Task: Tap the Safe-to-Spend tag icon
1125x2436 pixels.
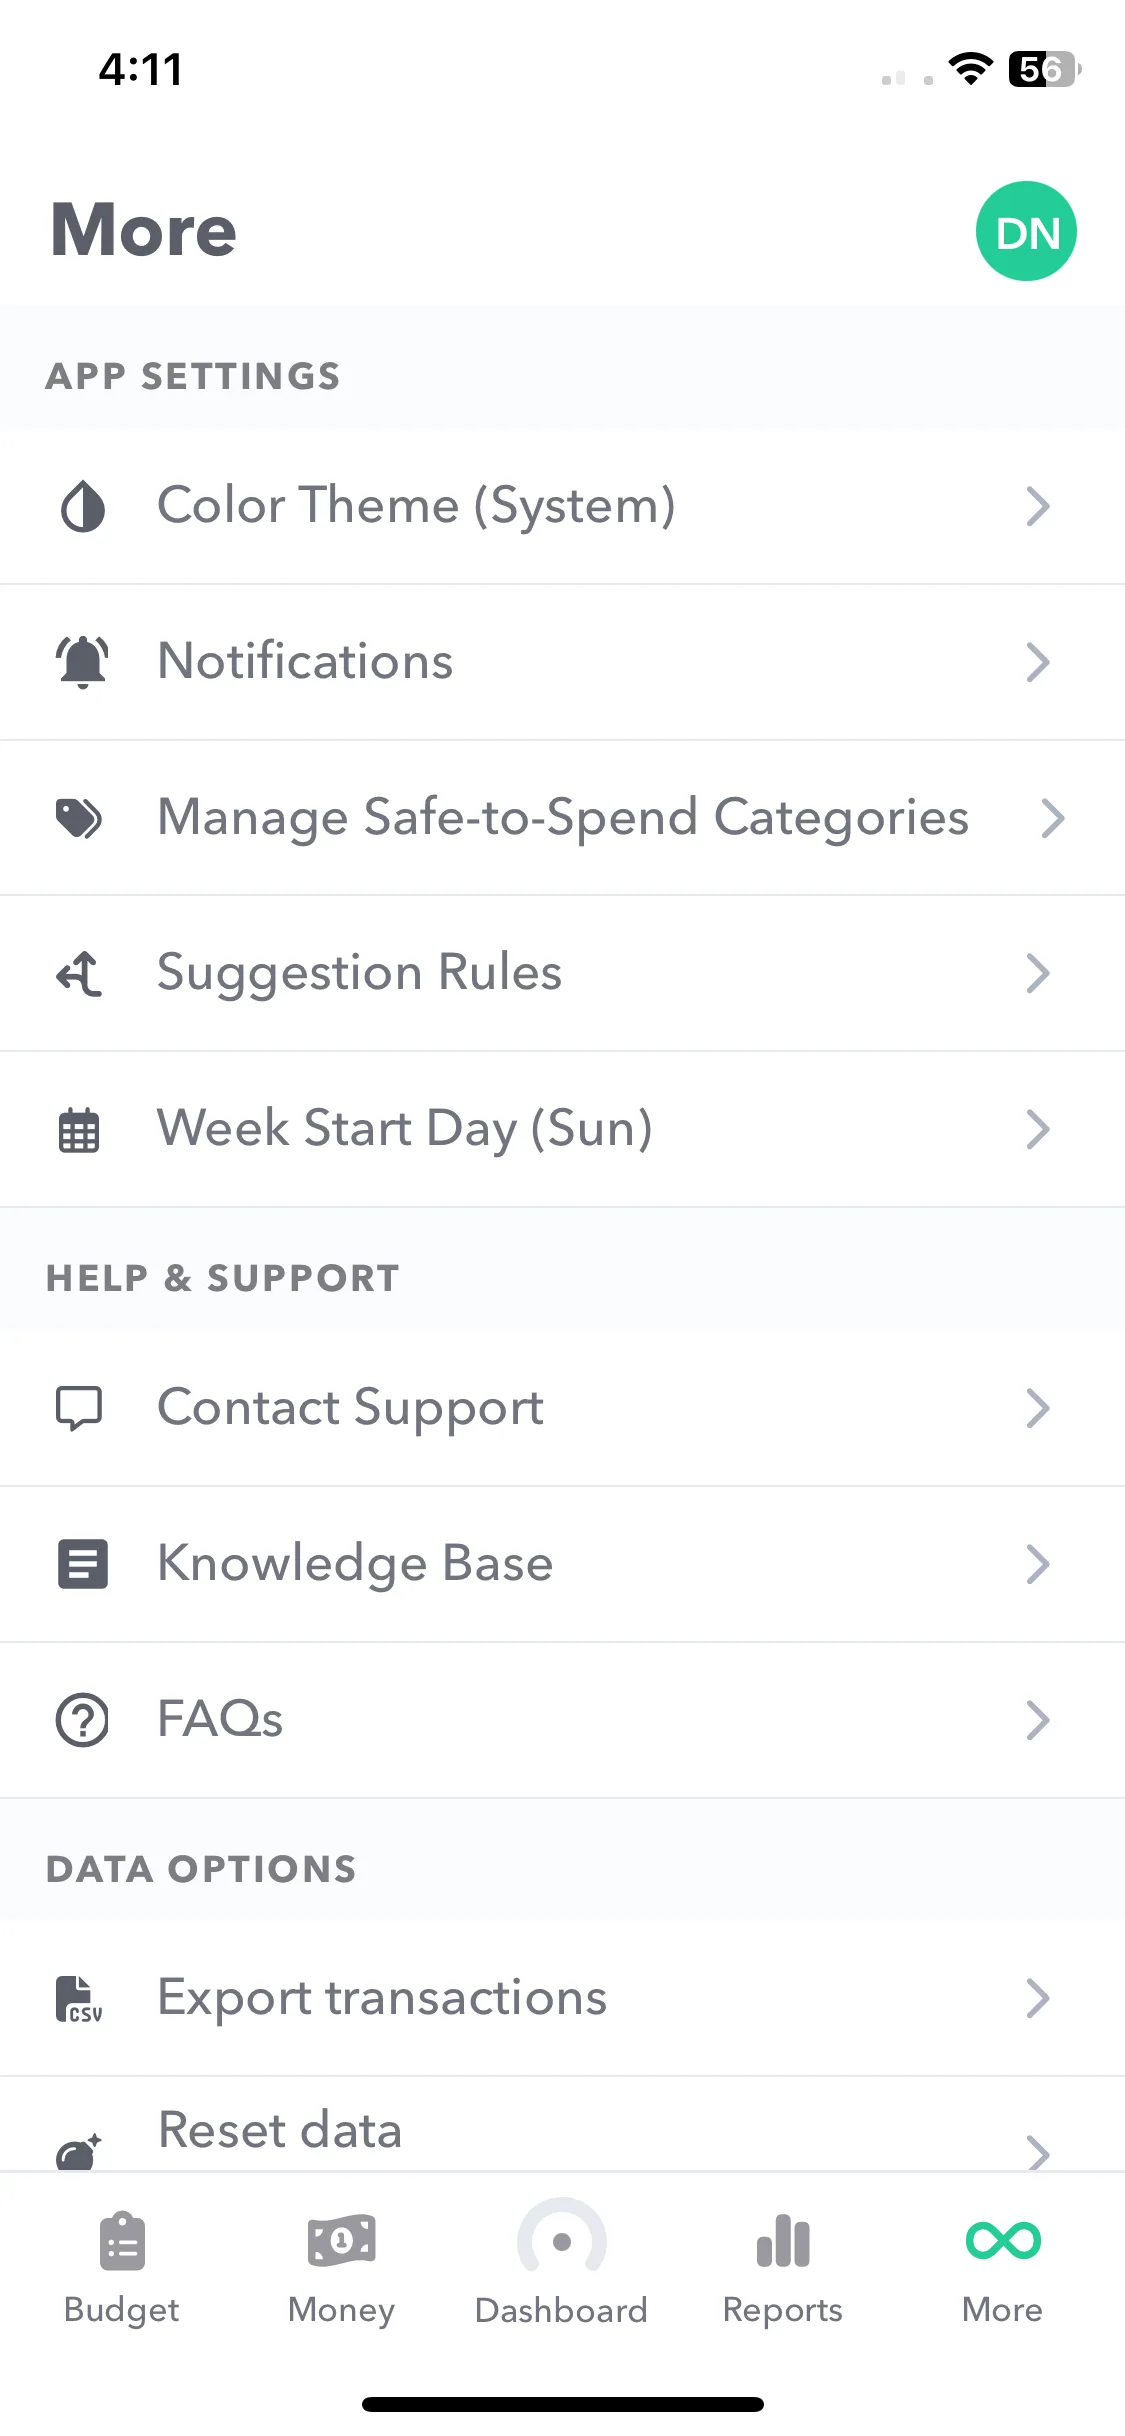Action: click(x=79, y=819)
